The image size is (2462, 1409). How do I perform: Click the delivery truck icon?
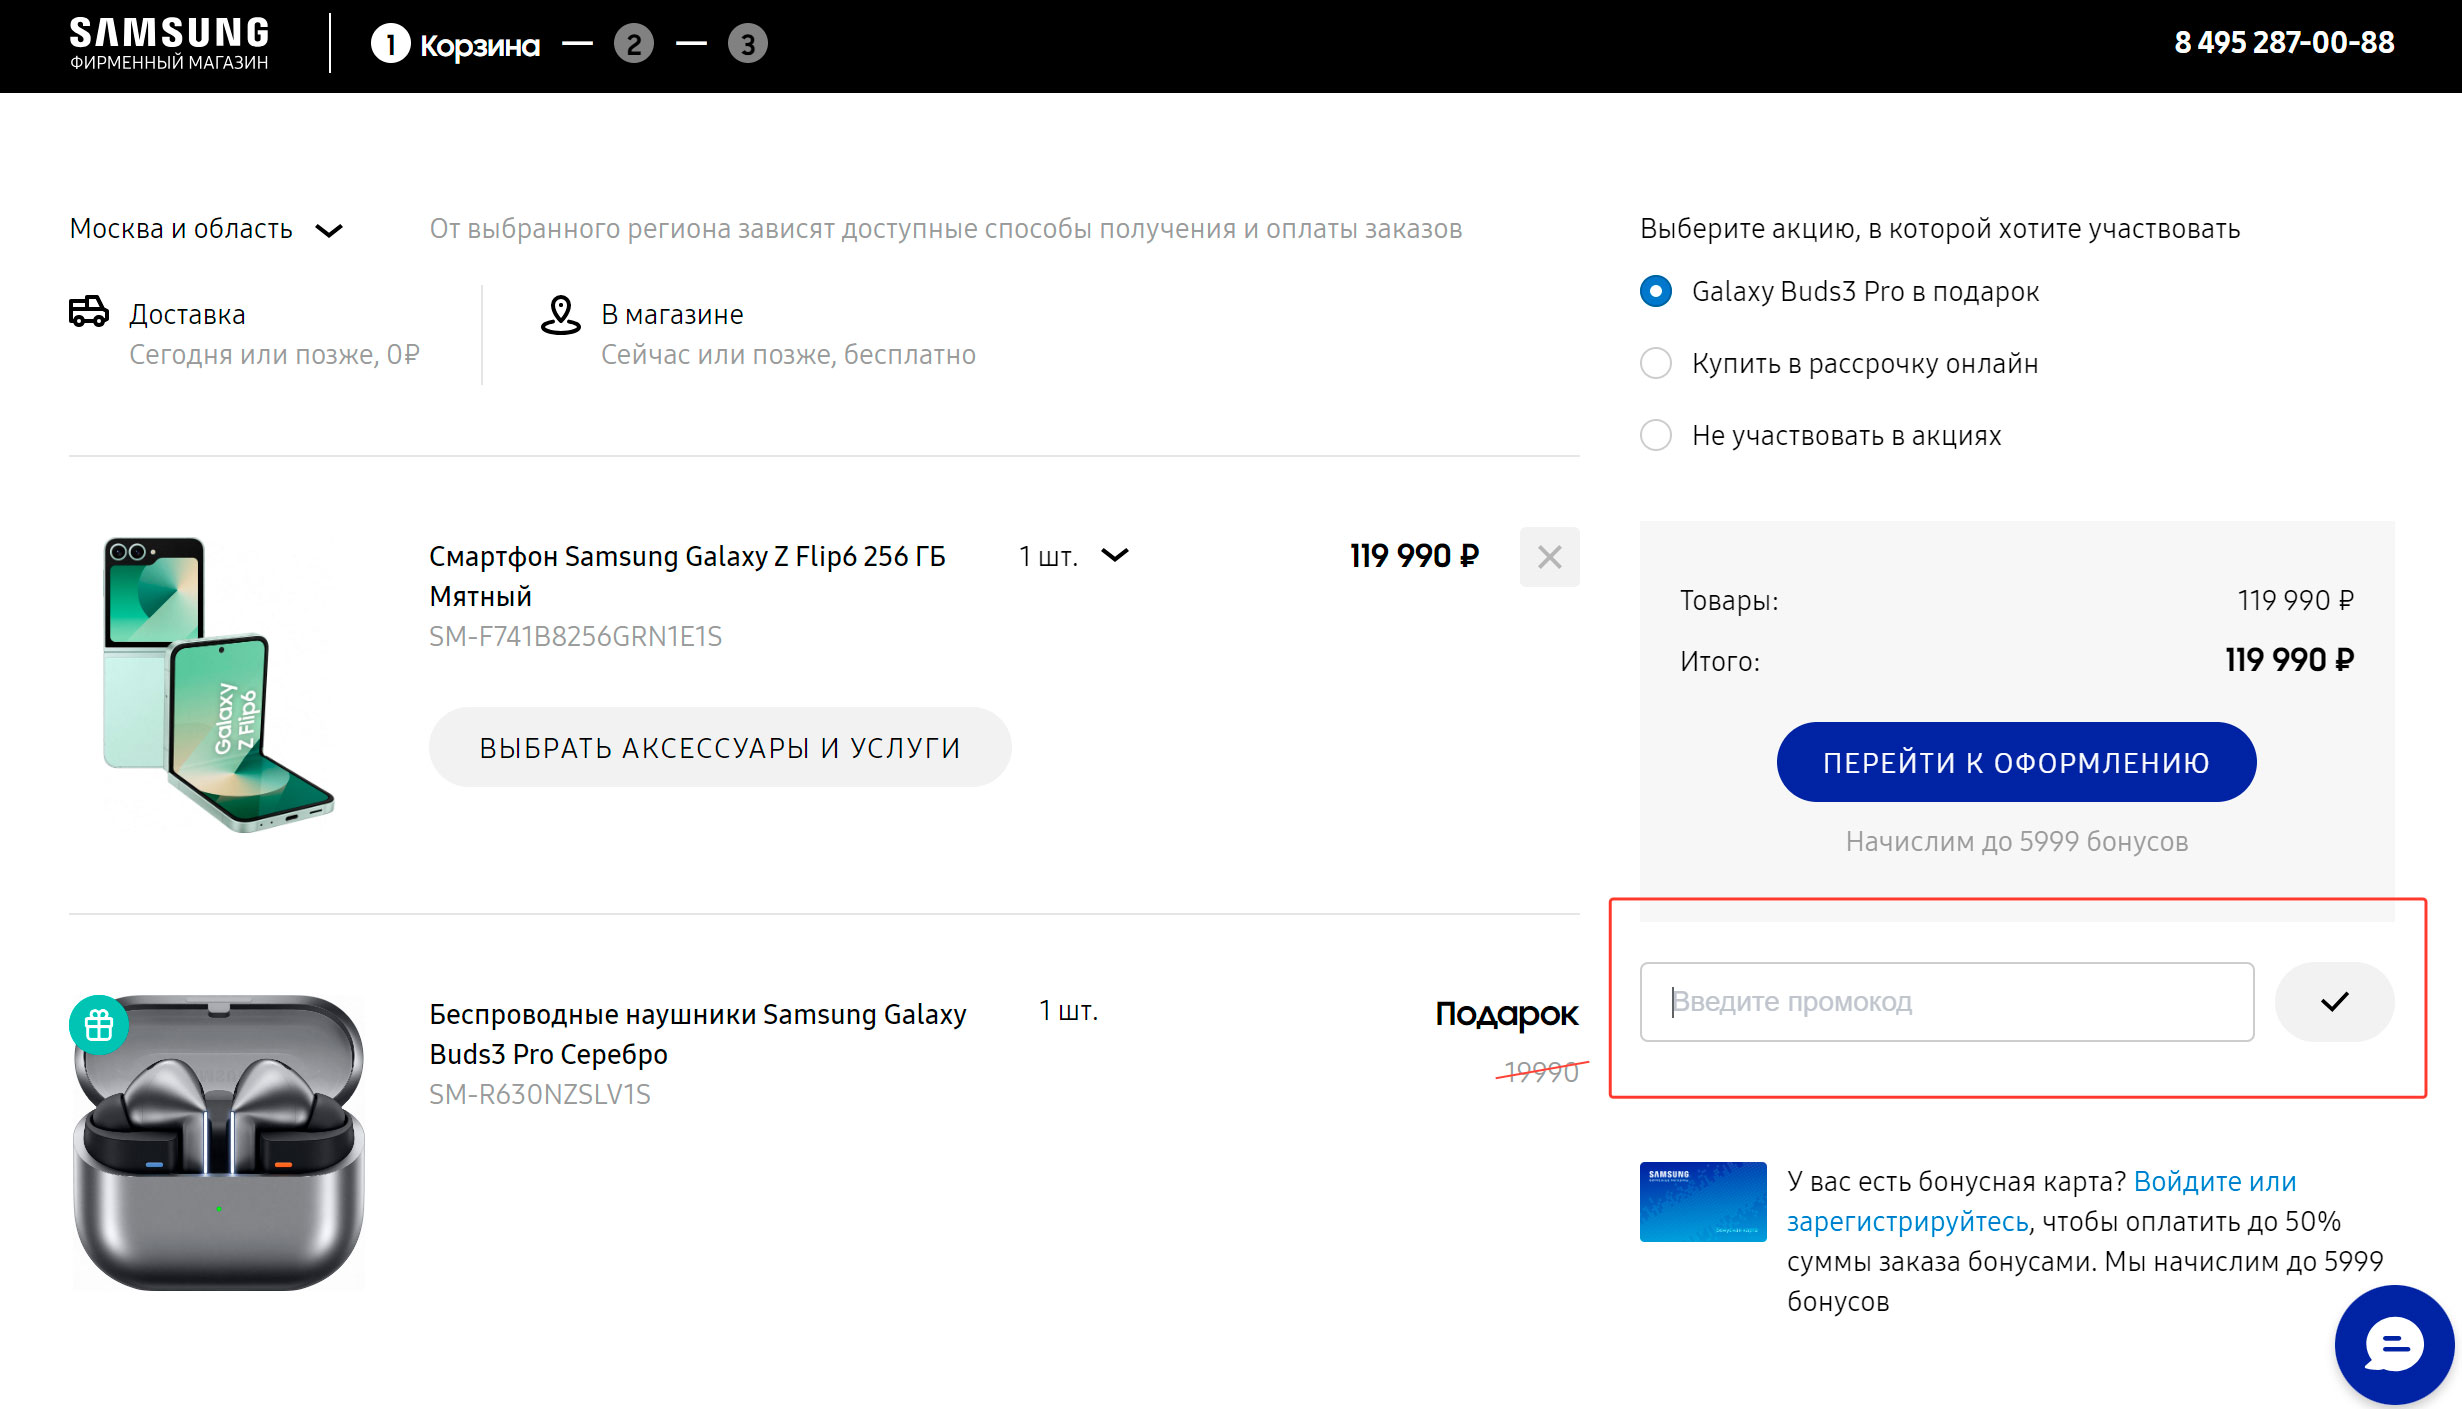[89, 312]
